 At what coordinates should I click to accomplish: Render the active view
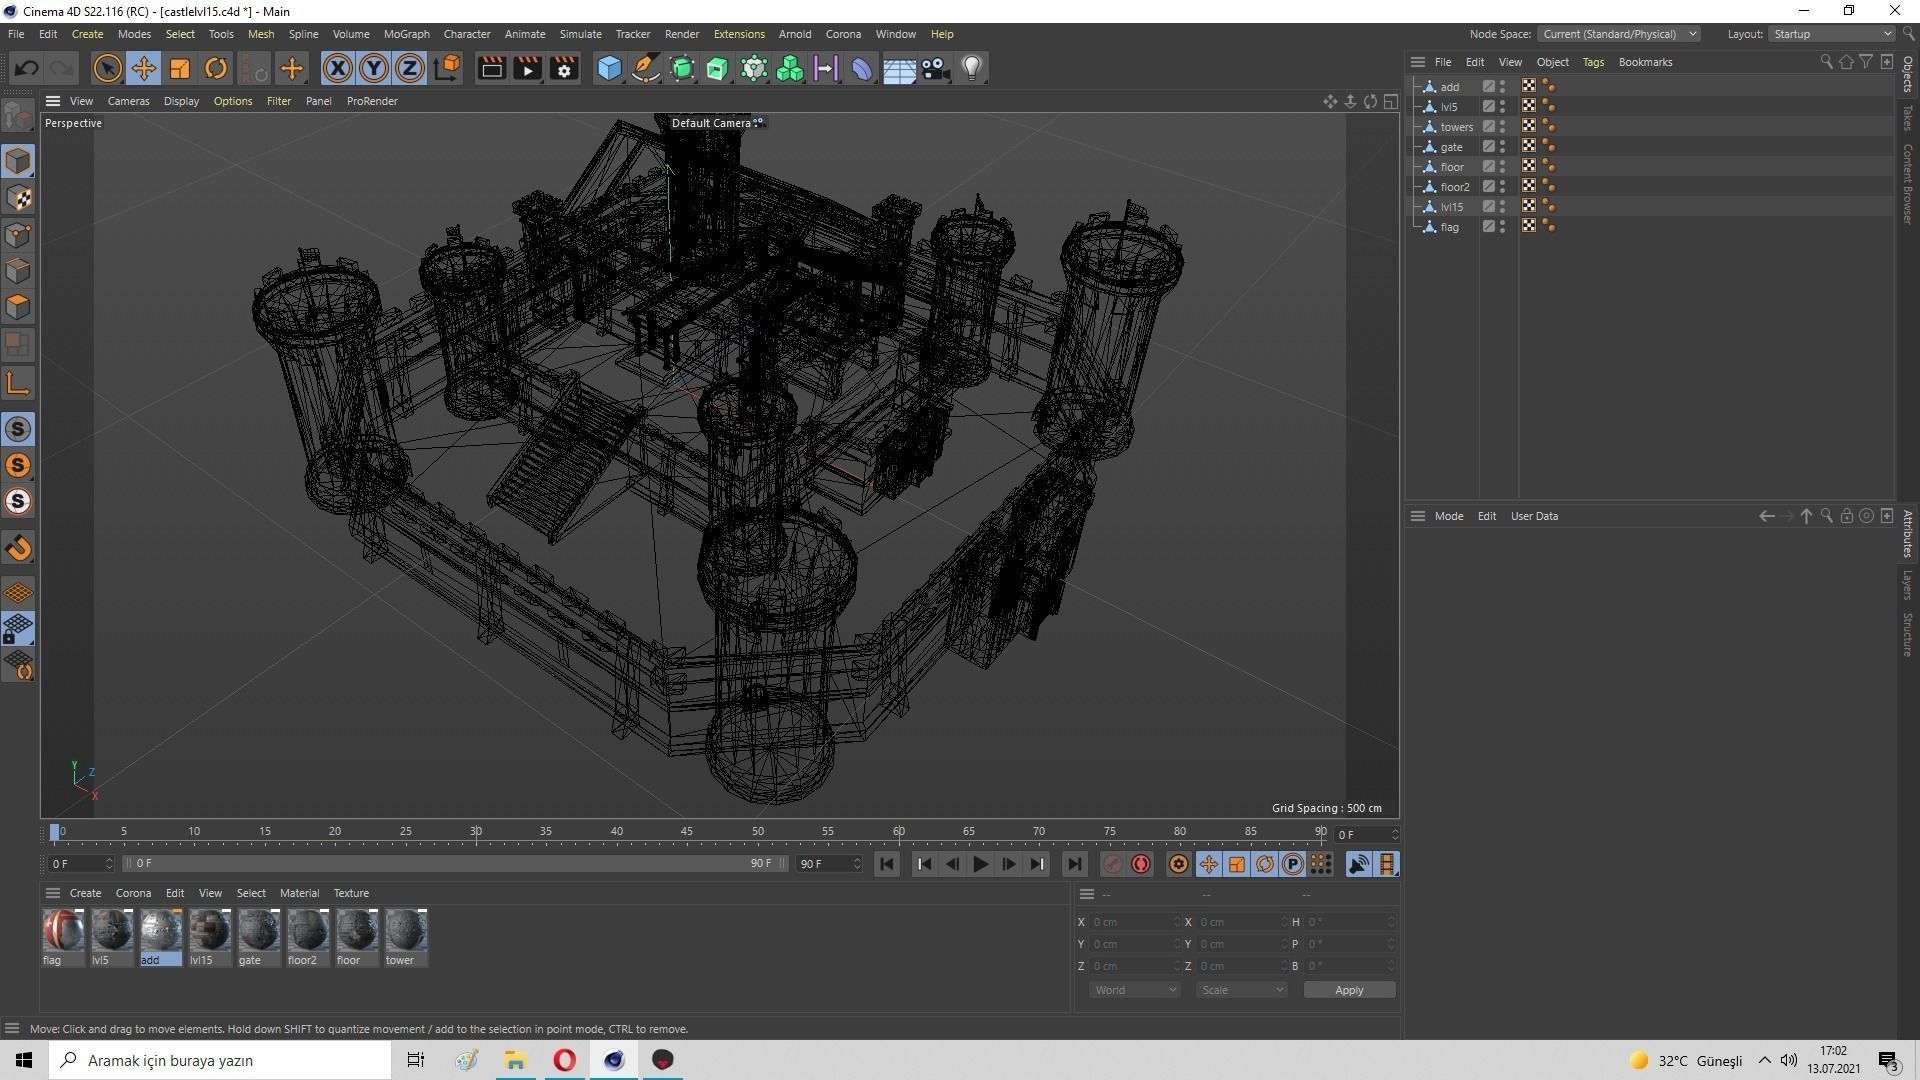point(491,68)
